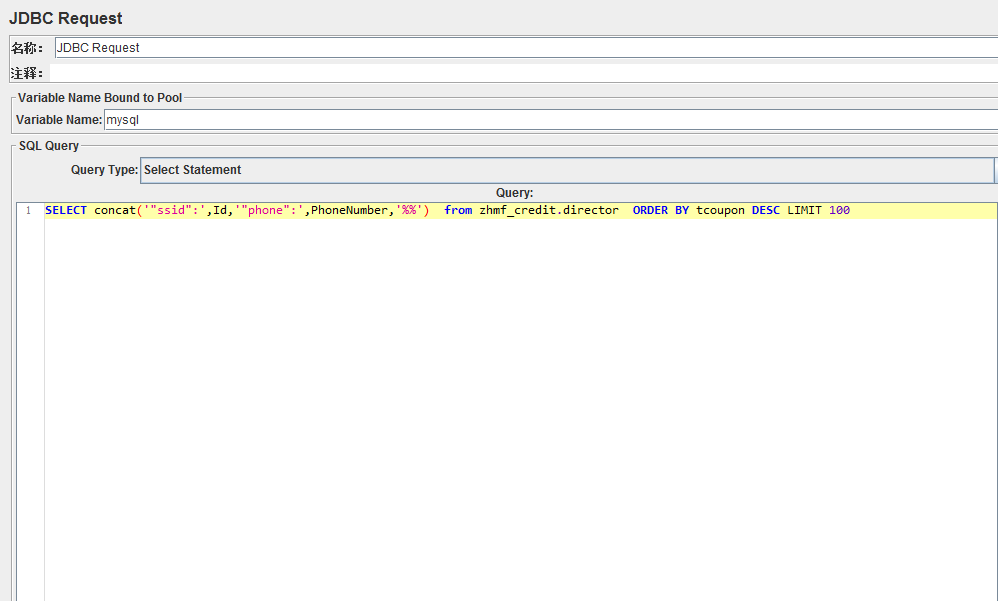The image size is (998, 601).
Task: Click the JDBC Request panel title
Action: click(x=66, y=18)
